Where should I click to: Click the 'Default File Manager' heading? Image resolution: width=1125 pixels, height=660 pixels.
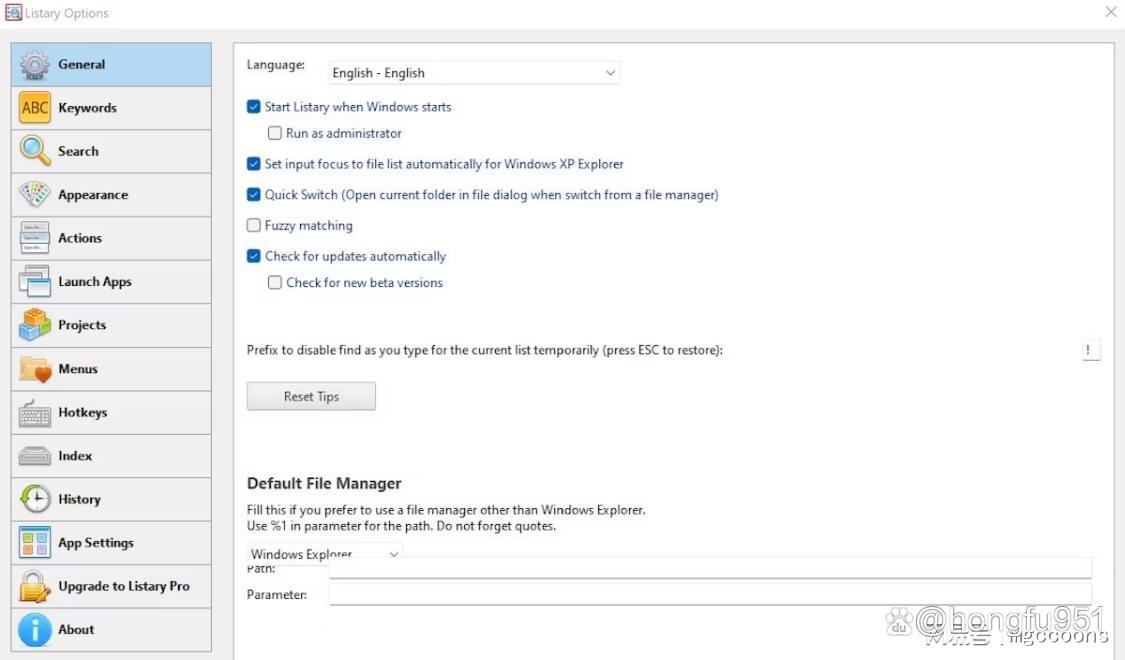(x=324, y=484)
